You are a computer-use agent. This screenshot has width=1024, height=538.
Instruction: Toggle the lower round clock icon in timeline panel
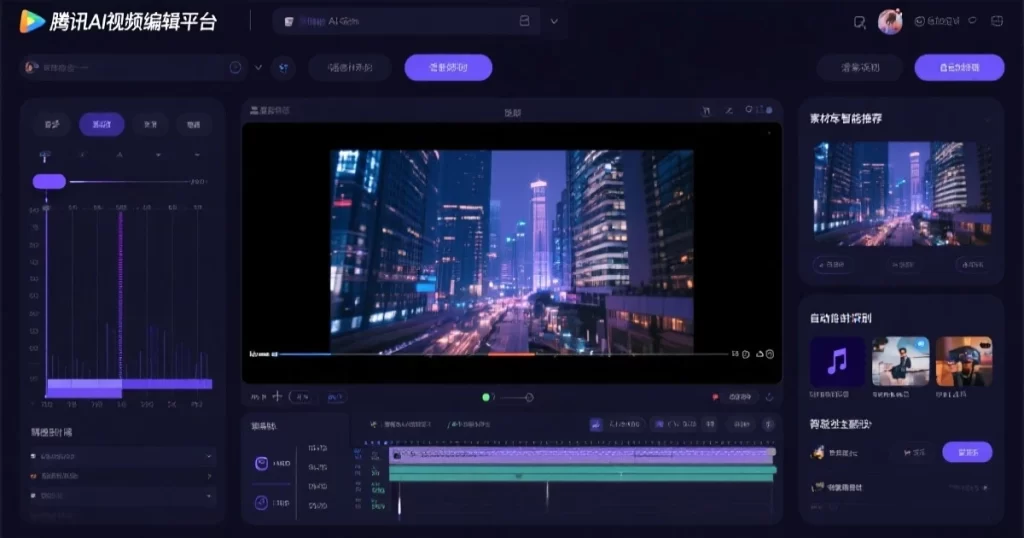point(261,502)
